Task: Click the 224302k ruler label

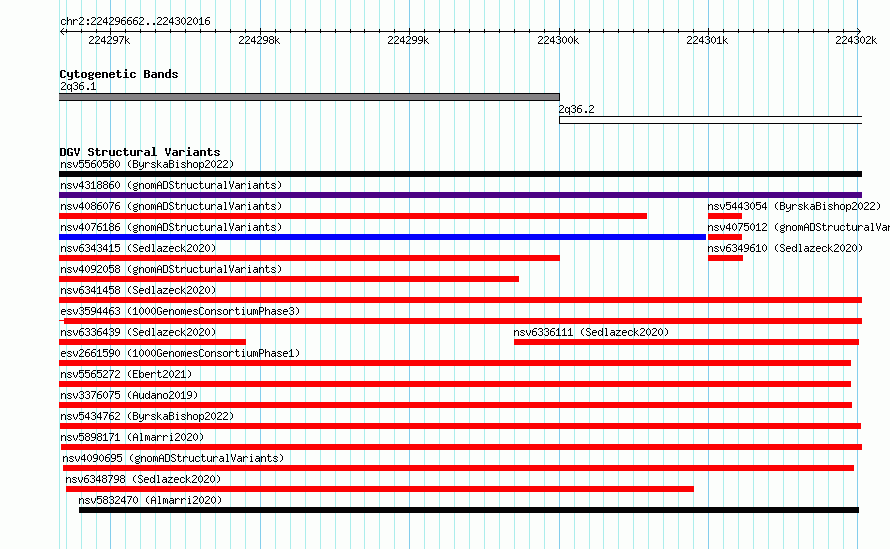Action: 856,40
